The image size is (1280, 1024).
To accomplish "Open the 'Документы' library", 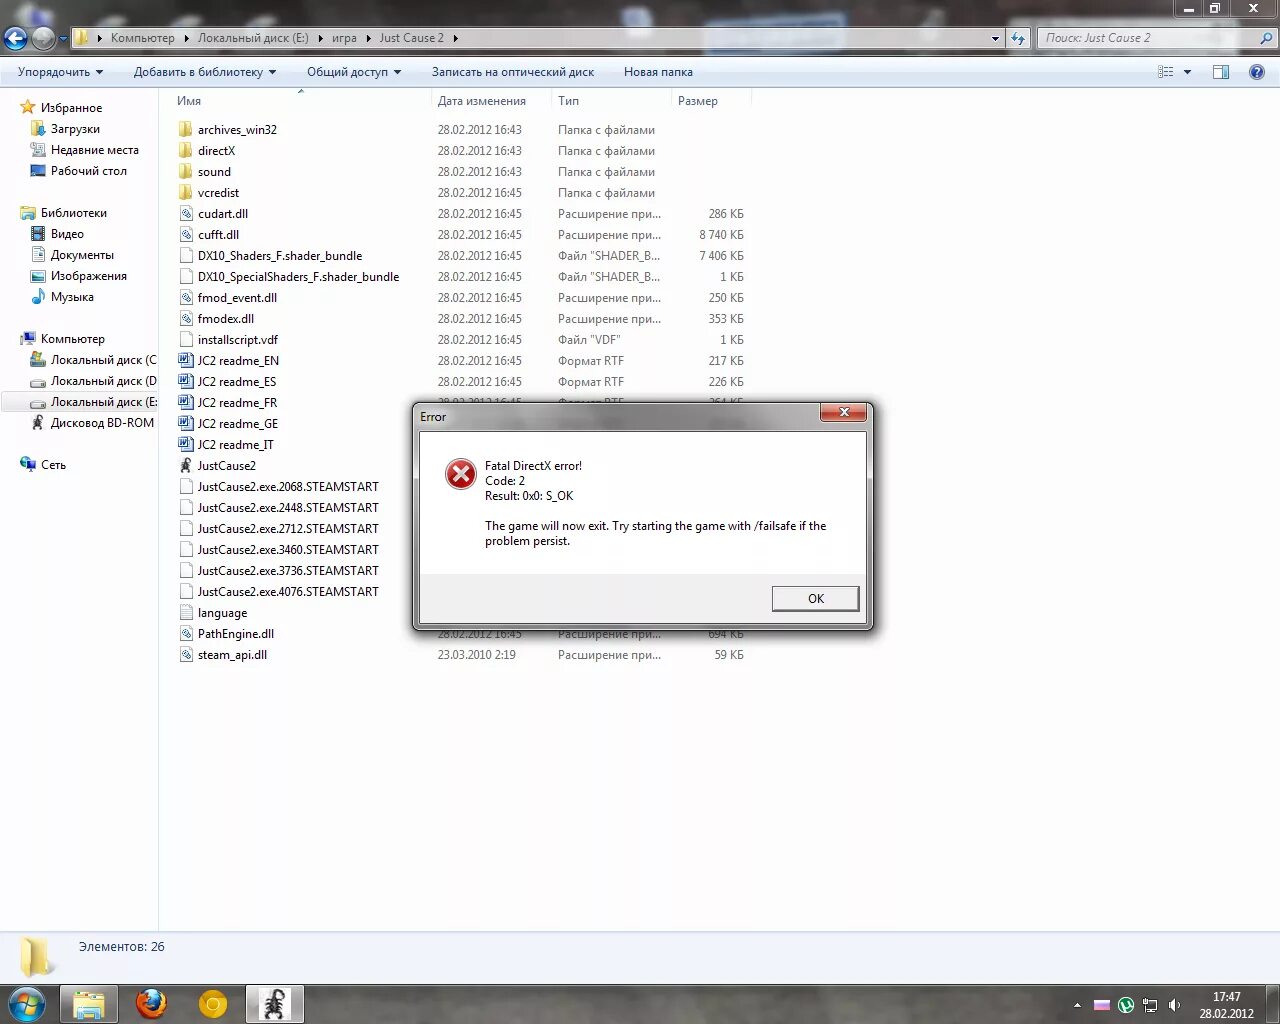I will point(82,255).
